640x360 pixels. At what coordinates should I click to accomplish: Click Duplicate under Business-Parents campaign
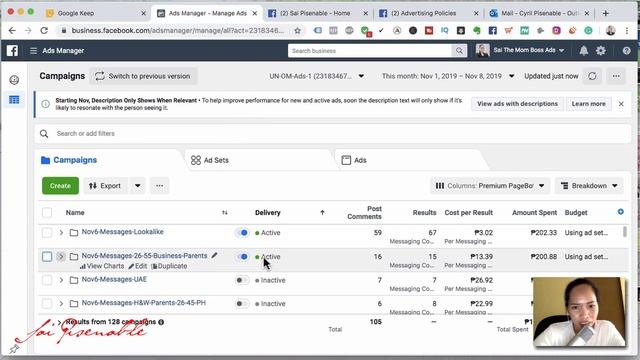point(169,266)
